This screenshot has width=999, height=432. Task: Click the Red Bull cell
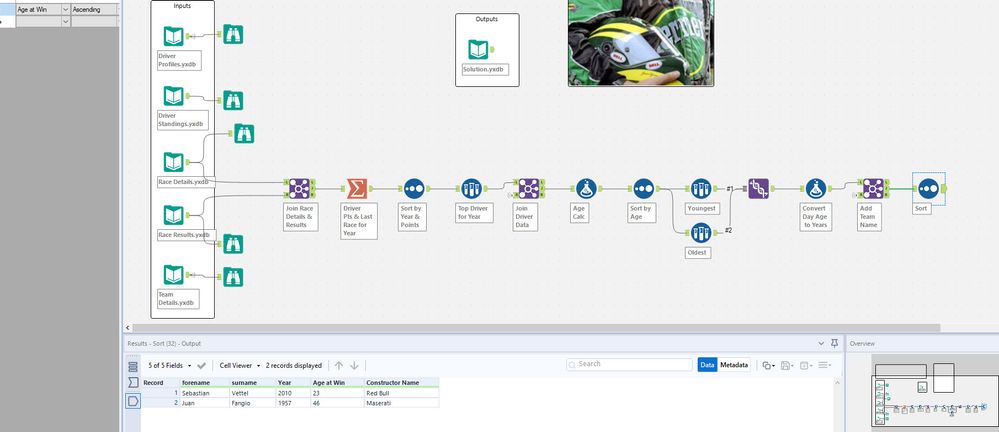tap(402, 393)
